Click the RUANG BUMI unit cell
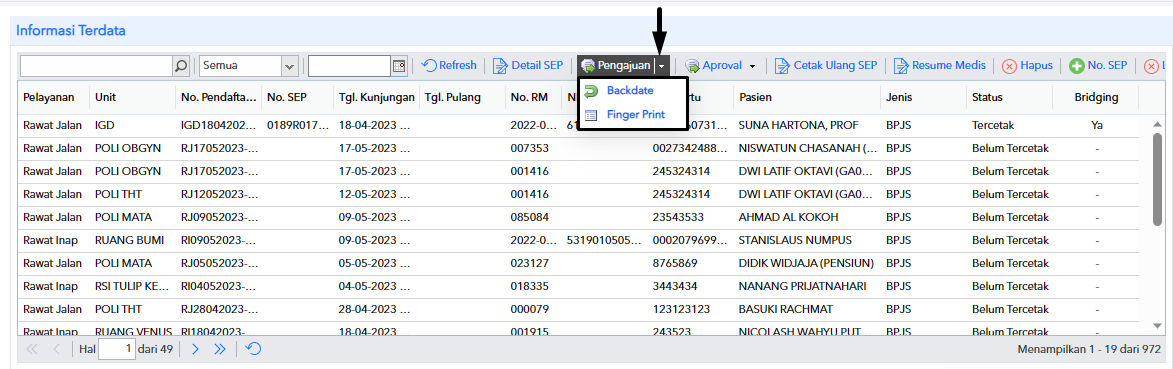This screenshot has width=1173, height=369. 132,240
